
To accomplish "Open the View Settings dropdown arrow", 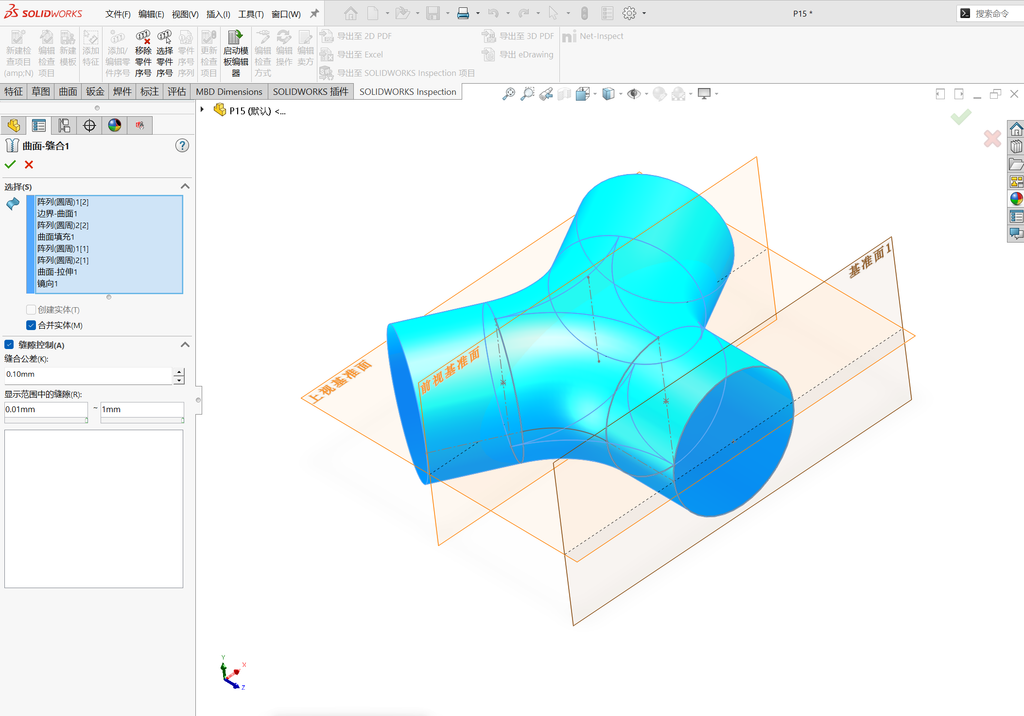I will (716, 94).
